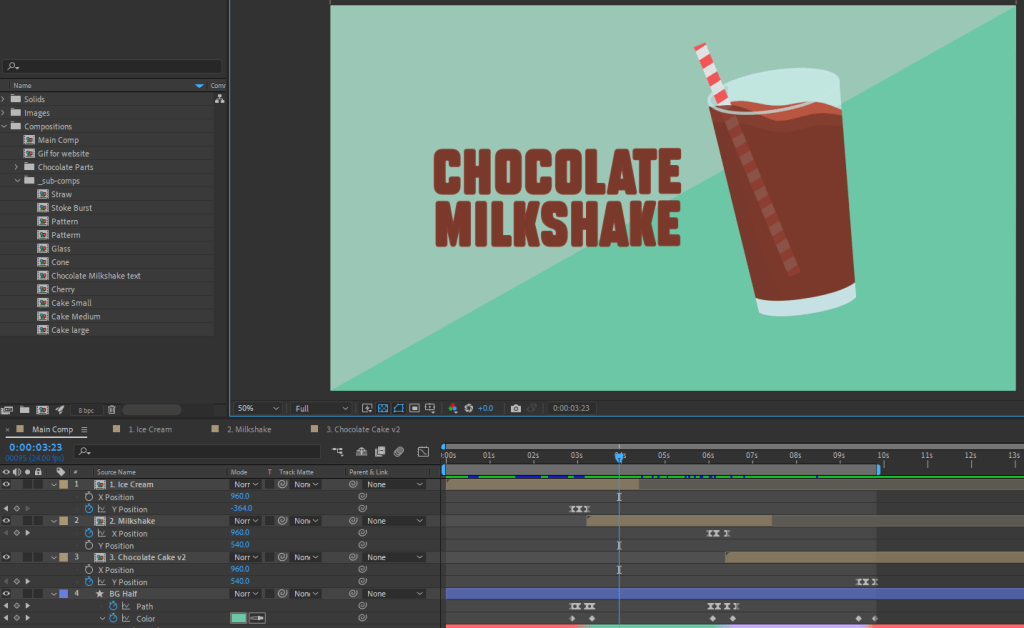
Task: Click the trash icon to delete selected item
Action: [112, 409]
